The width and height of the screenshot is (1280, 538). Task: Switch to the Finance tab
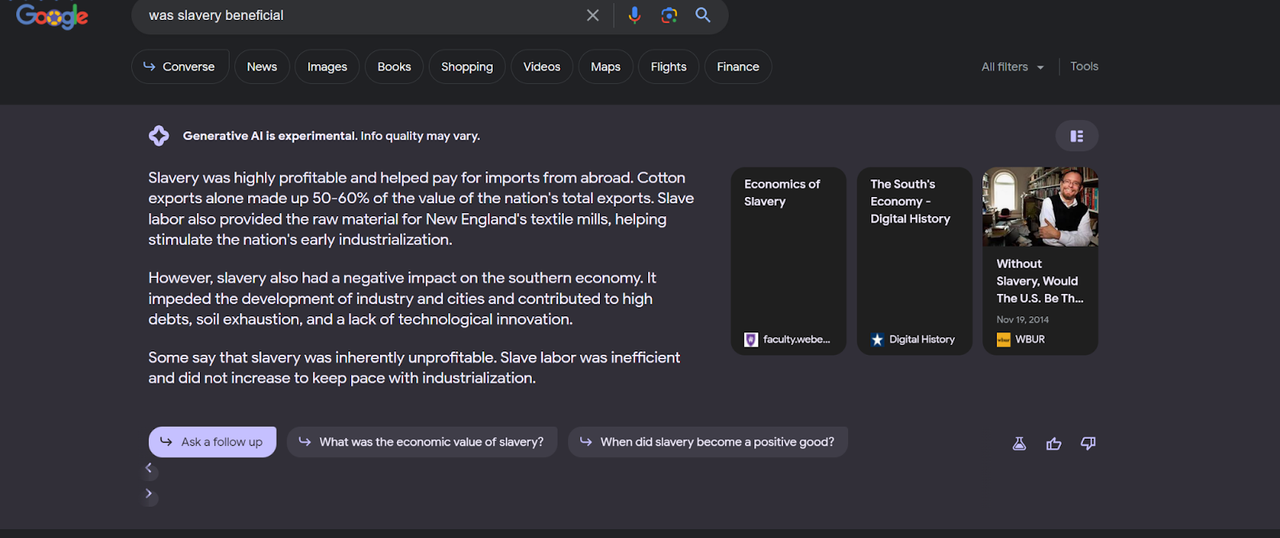(x=738, y=67)
